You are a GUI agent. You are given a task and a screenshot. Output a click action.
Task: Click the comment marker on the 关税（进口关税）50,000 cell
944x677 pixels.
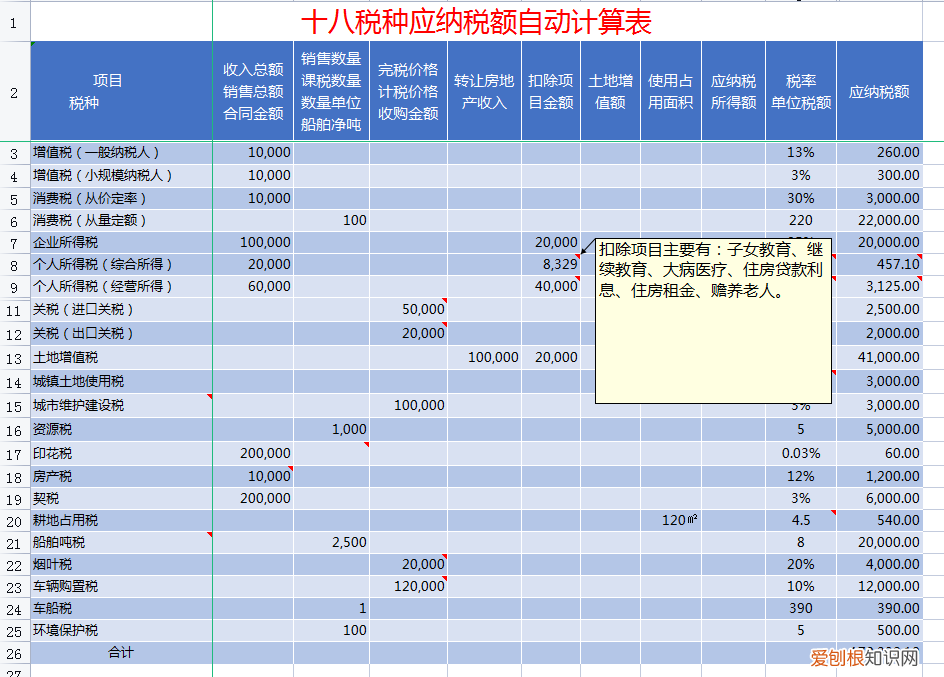pos(445,299)
